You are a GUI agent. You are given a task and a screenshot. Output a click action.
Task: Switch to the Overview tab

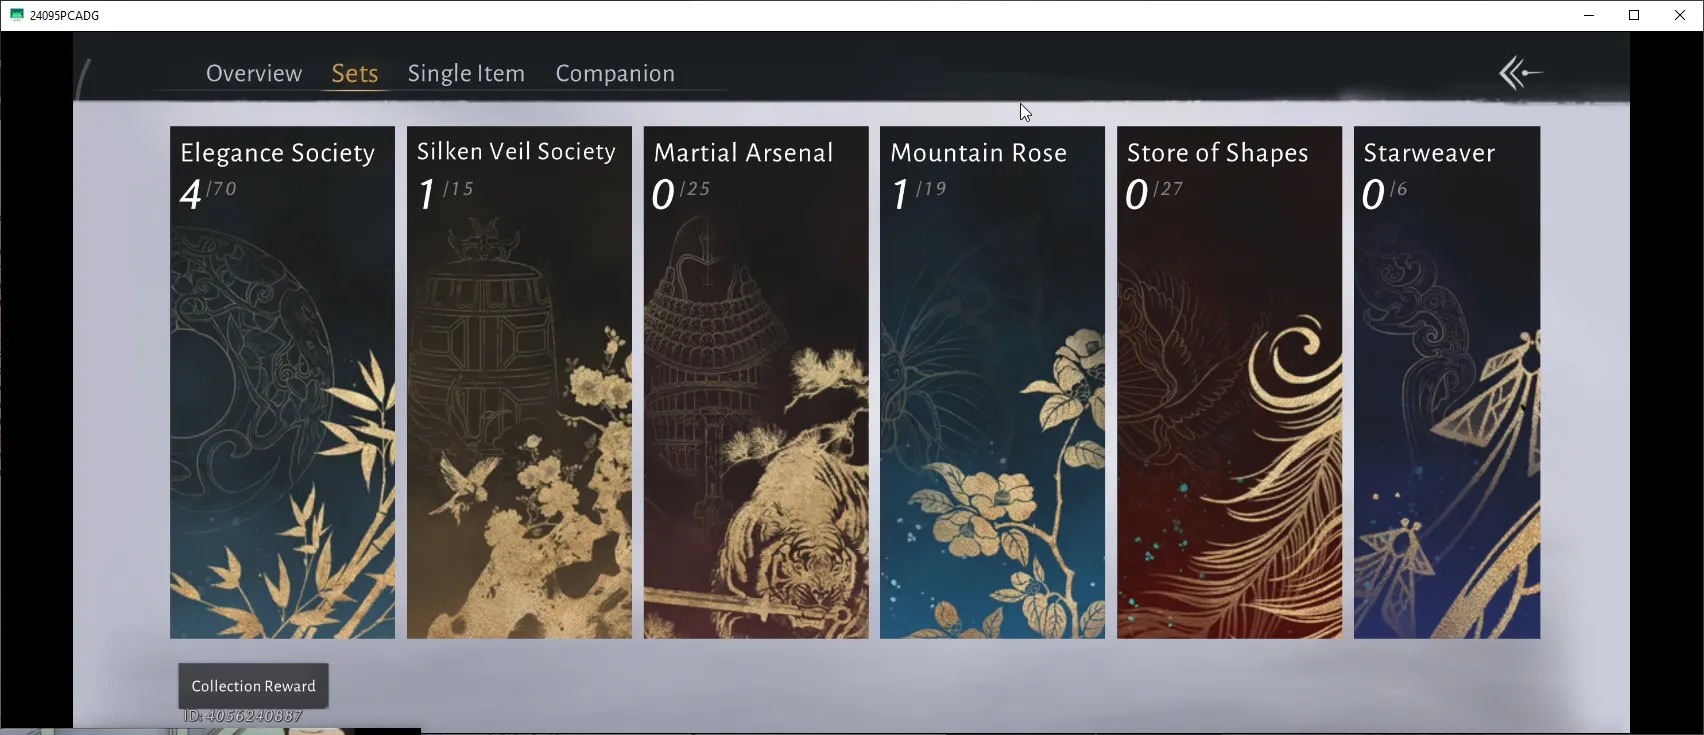click(254, 74)
